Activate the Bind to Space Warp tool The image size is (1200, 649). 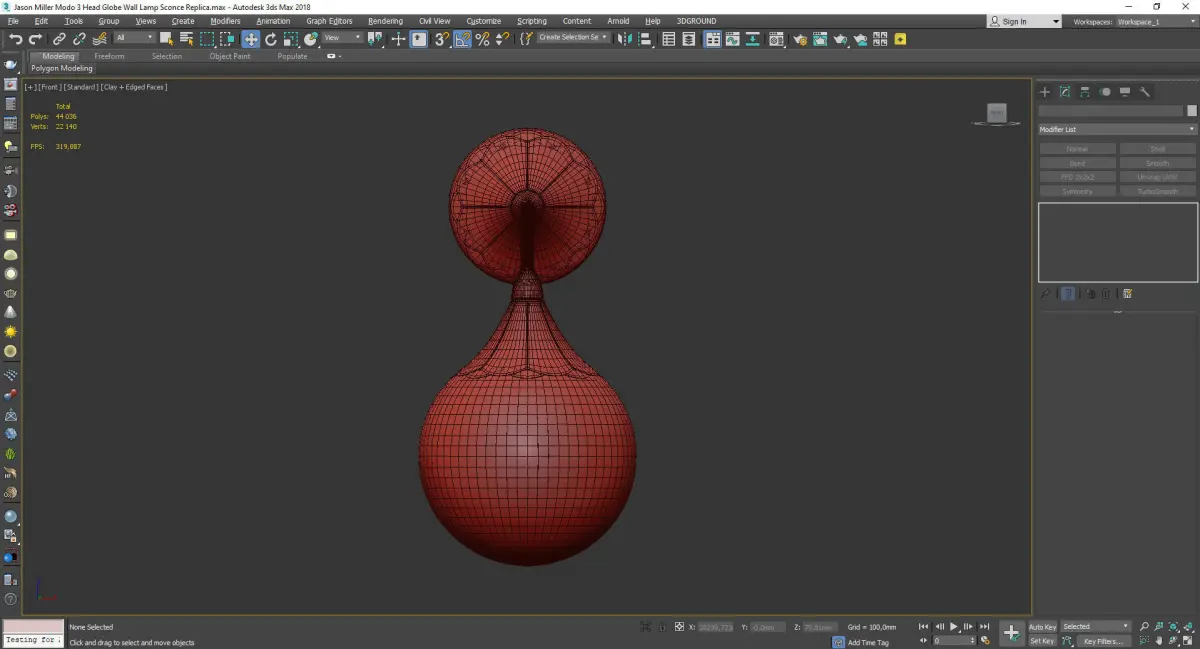tap(99, 39)
